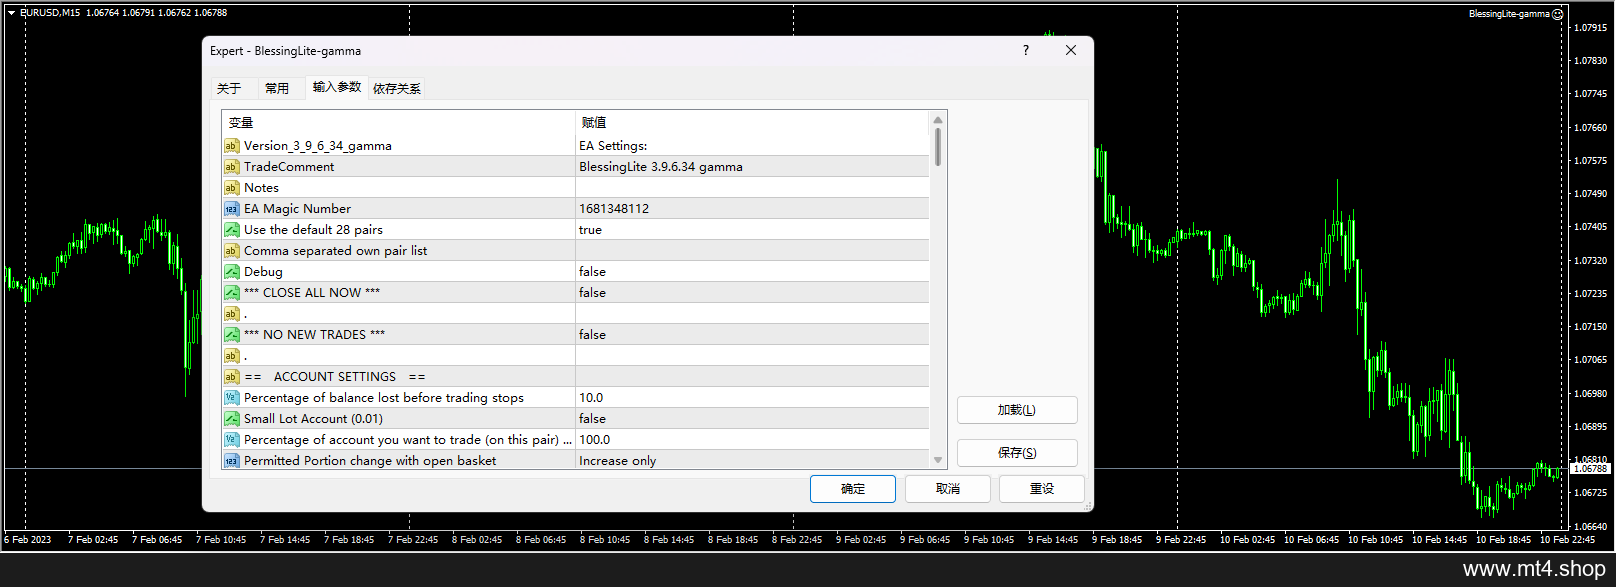
Task: Select the 输入参数 tab
Action: (x=337, y=87)
